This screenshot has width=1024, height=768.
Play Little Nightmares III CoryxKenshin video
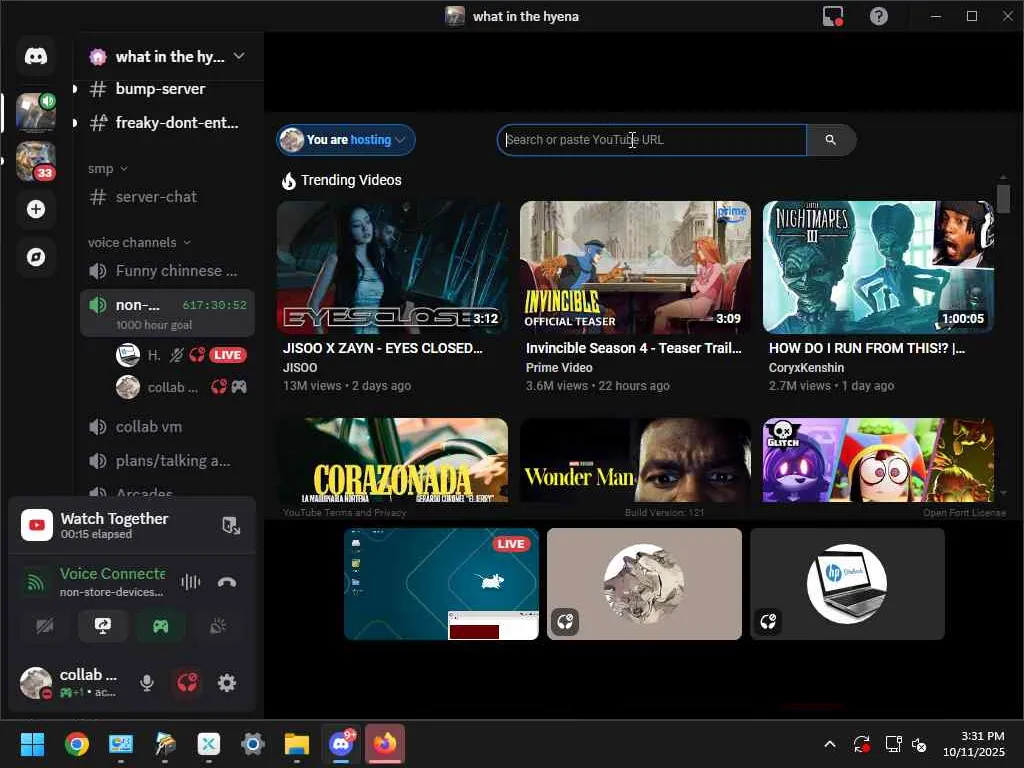coord(878,267)
